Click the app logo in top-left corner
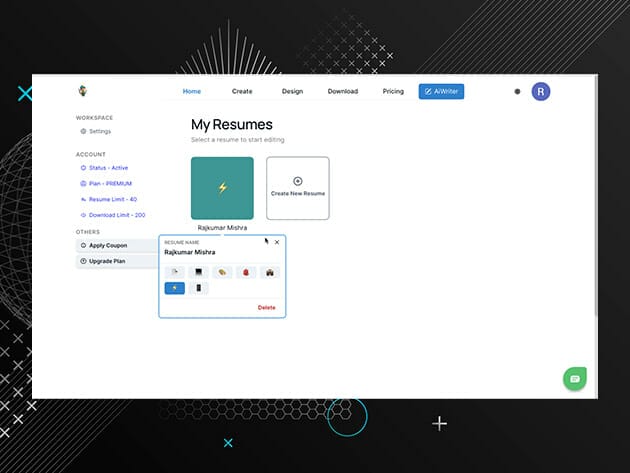 click(83, 91)
